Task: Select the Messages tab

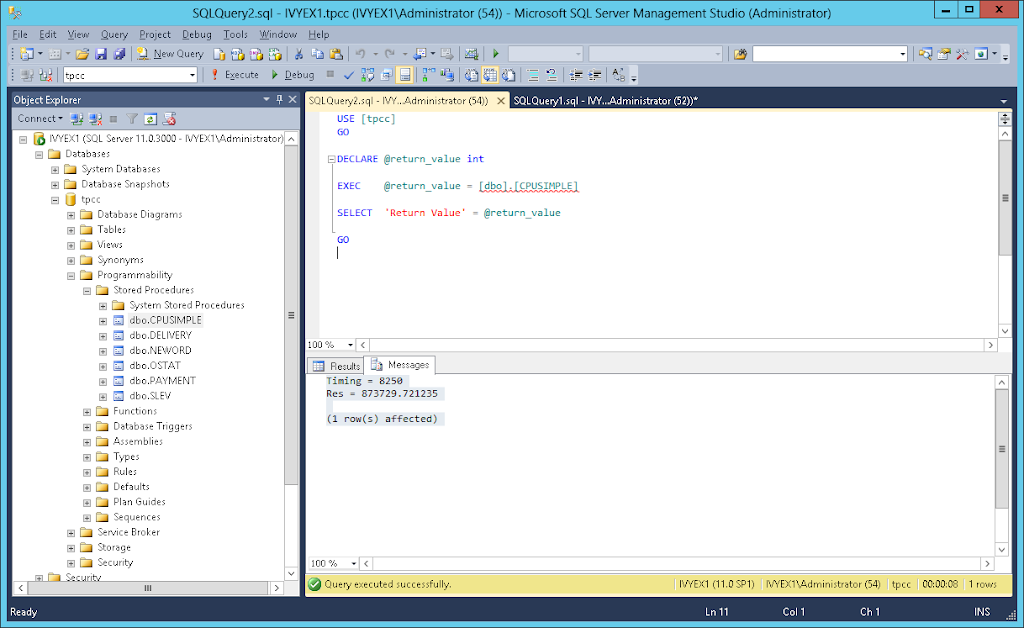Action: point(400,365)
